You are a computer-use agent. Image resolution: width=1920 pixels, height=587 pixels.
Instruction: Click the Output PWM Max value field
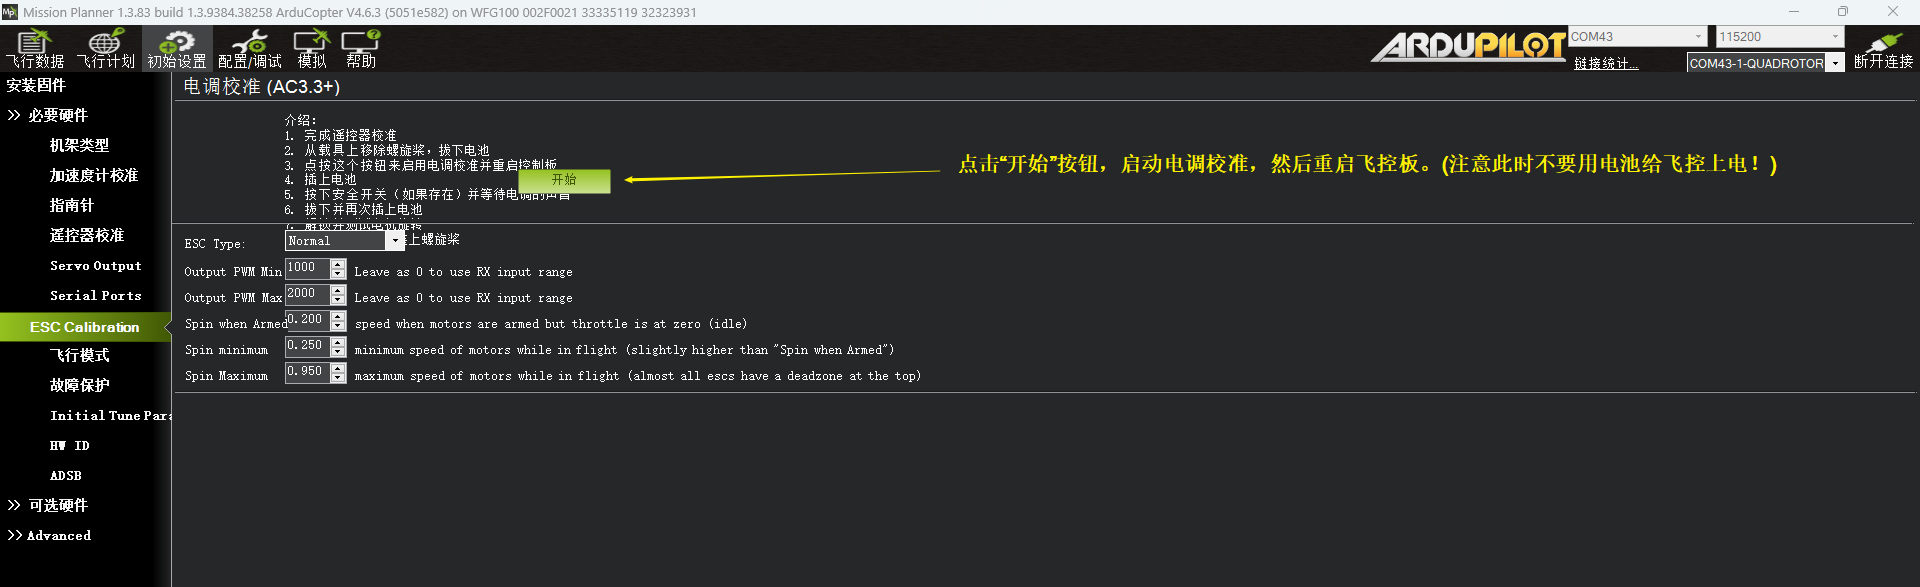pyautogui.click(x=308, y=294)
